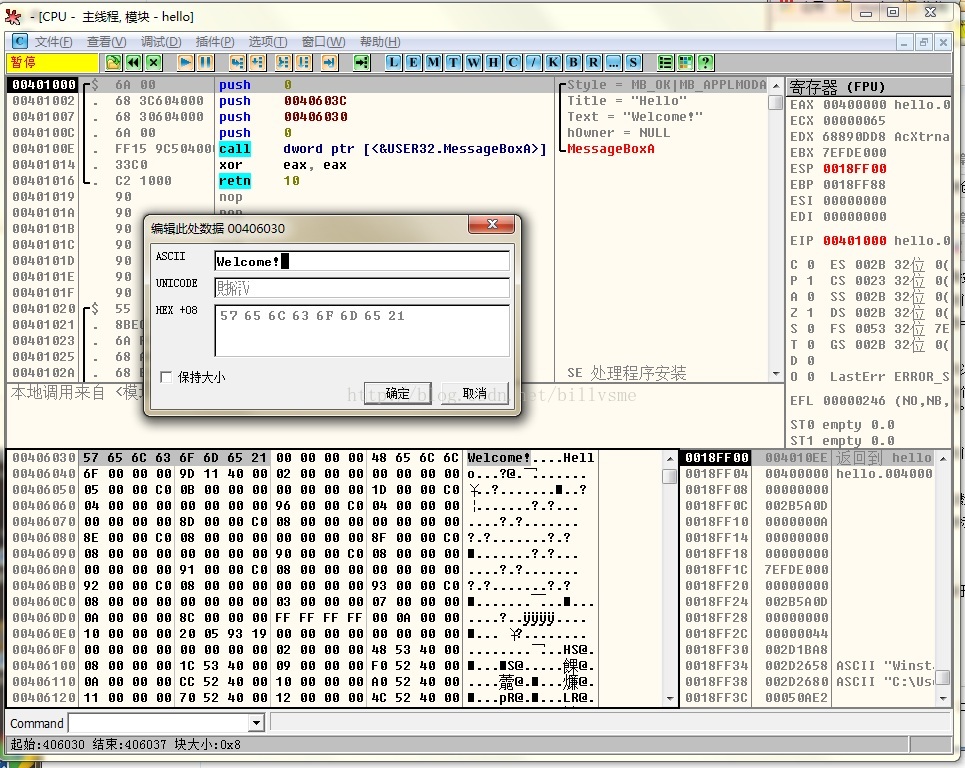Screen dimensions: 965x768
Task: Open debugging options list icon
Action: coord(665,62)
